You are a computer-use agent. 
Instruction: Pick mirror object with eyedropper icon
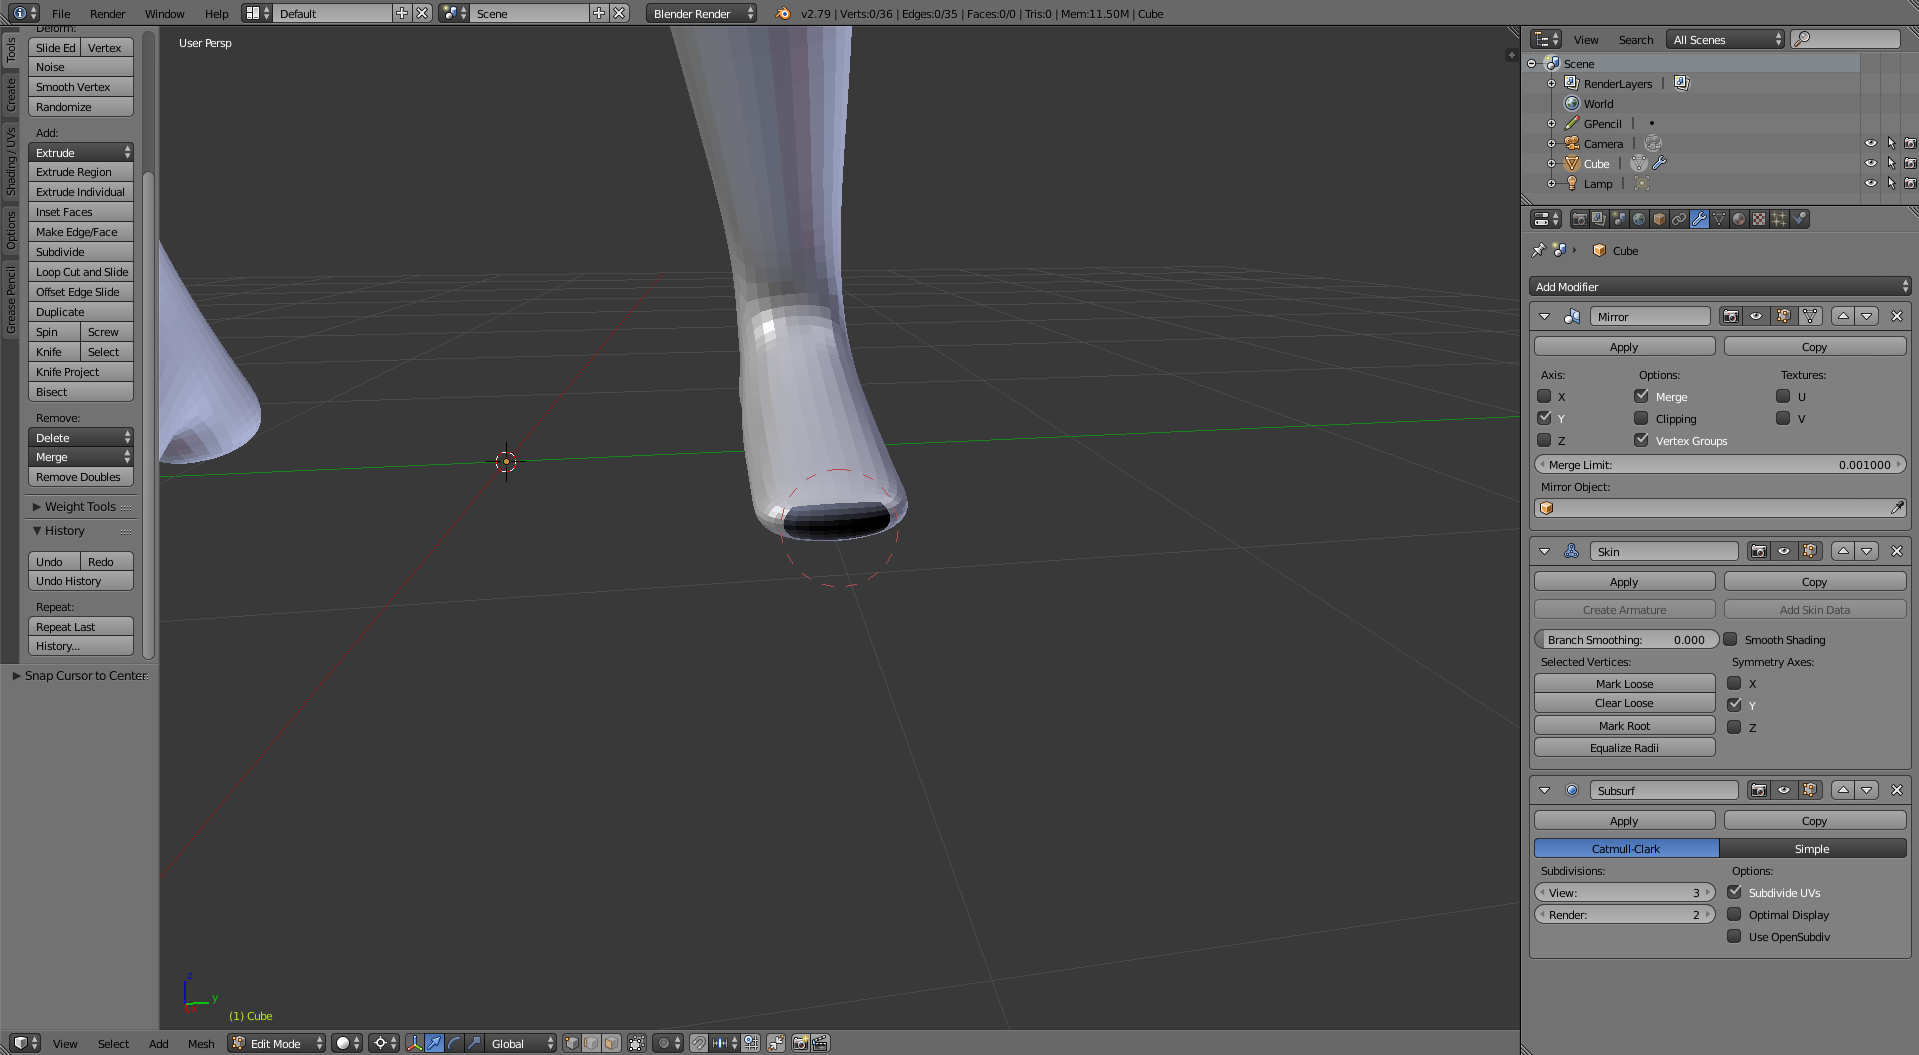pyautogui.click(x=1897, y=508)
